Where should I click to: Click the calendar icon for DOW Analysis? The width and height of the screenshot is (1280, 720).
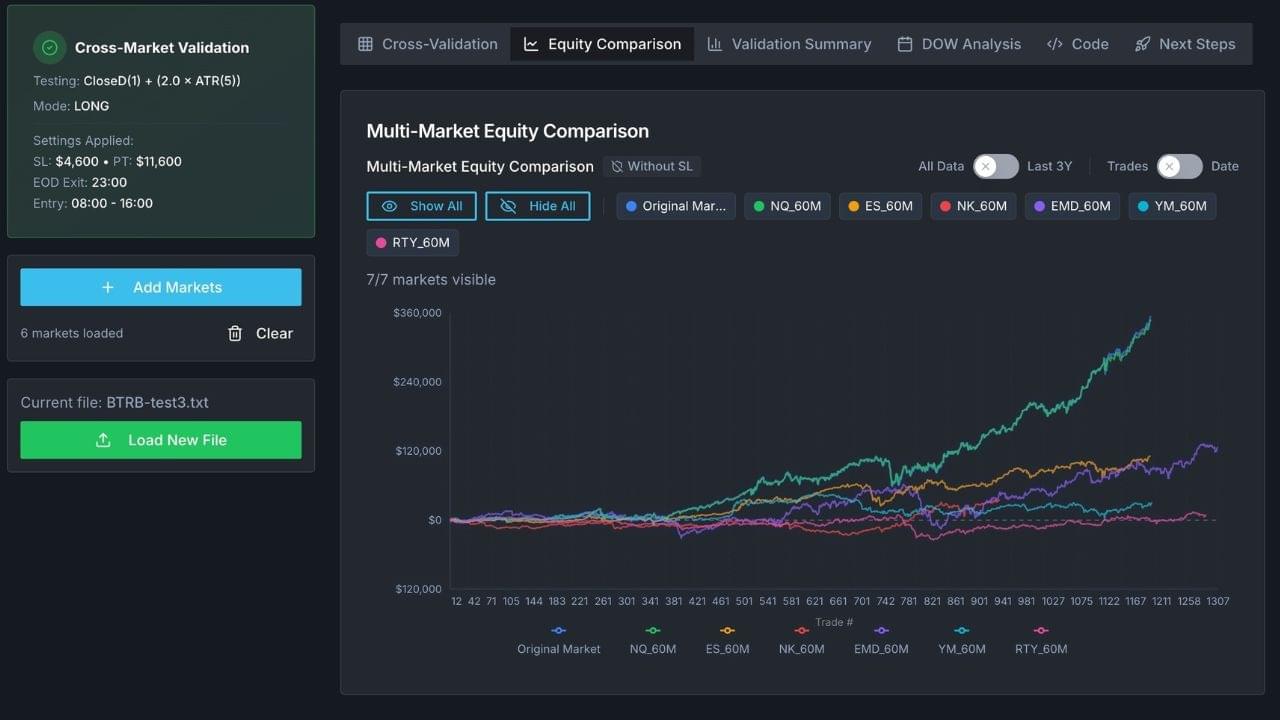[x=905, y=44]
